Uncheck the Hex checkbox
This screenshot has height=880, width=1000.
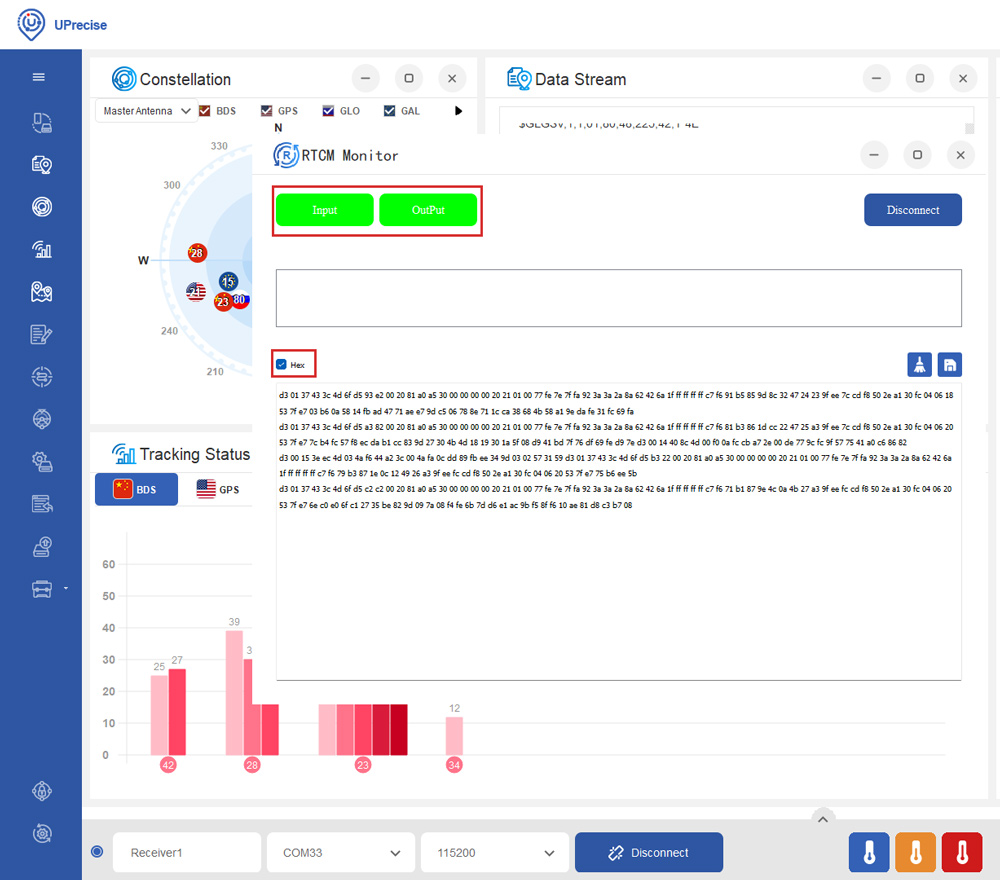click(x=282, y=365)
